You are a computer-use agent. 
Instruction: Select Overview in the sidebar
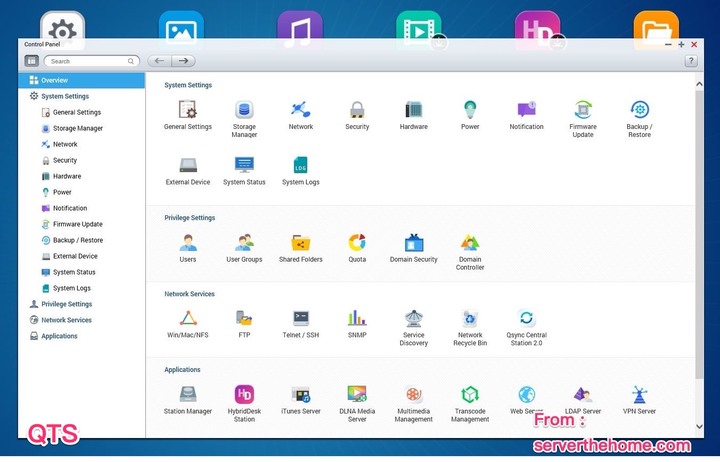[x=82, y=80]
